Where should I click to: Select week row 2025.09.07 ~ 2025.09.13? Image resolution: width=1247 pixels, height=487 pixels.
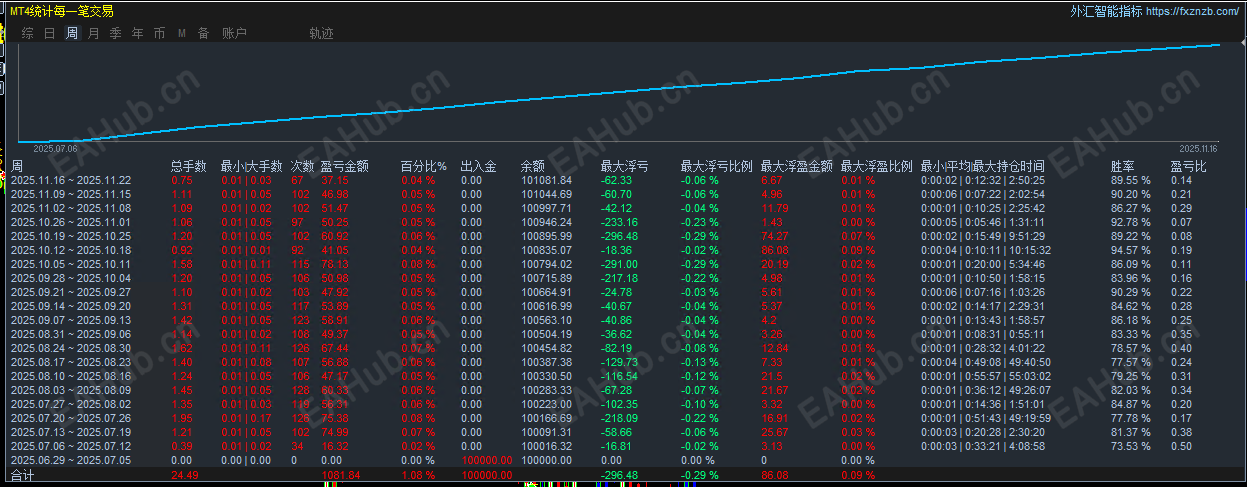[x=71, y=320]
